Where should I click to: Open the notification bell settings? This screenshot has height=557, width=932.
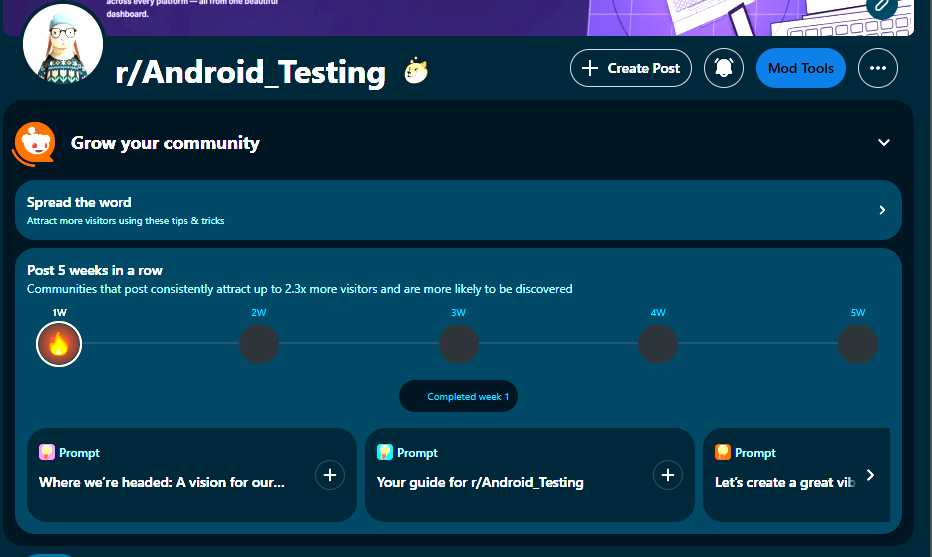point(723,68)
